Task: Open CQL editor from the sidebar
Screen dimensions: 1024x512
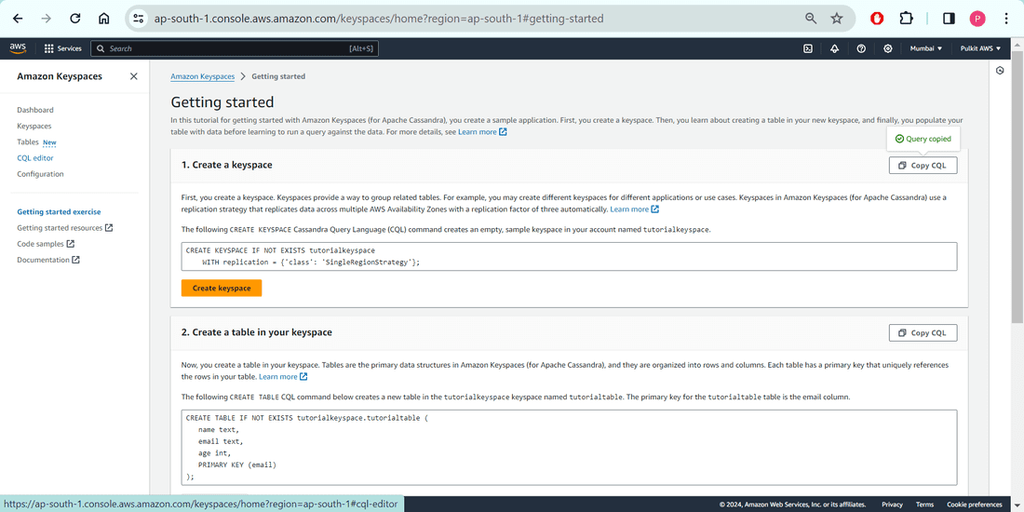Action: [x=35, y=158]
